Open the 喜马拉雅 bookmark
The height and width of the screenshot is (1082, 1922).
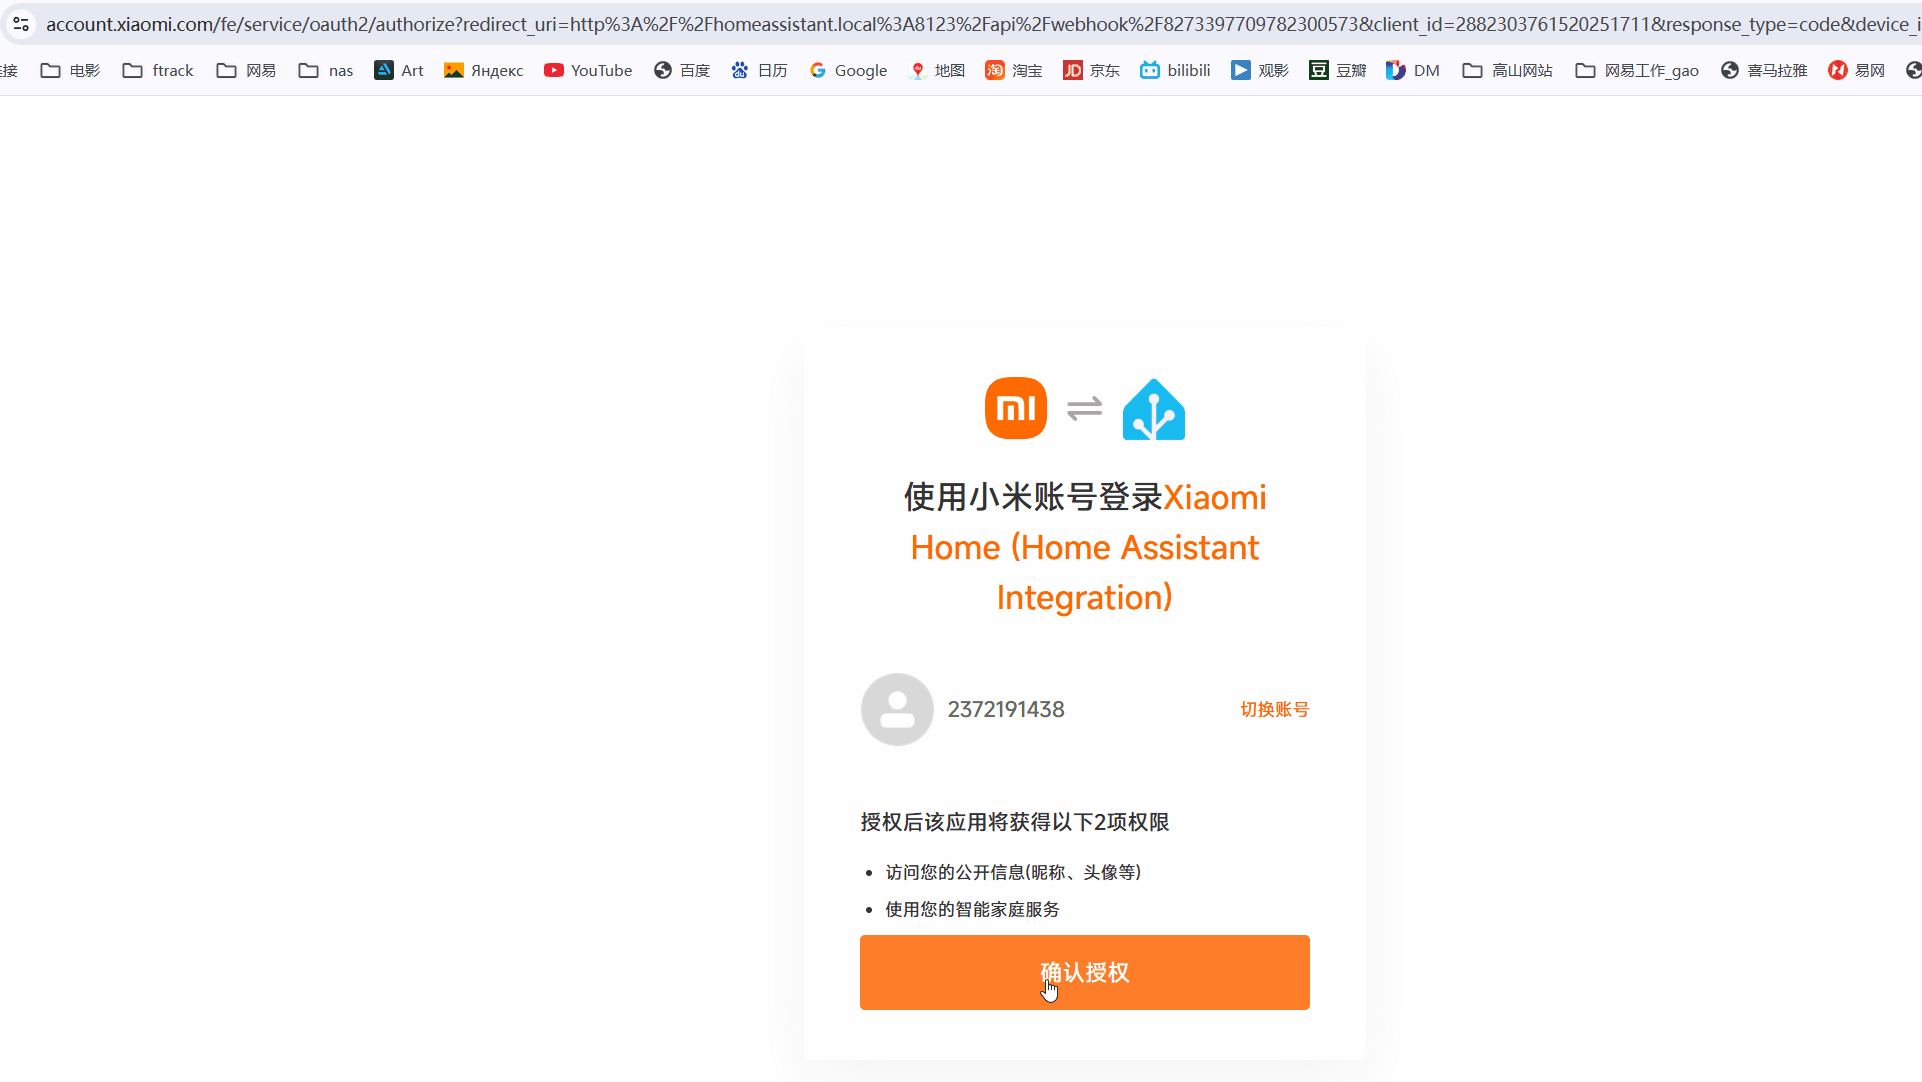click(1764, 70)
